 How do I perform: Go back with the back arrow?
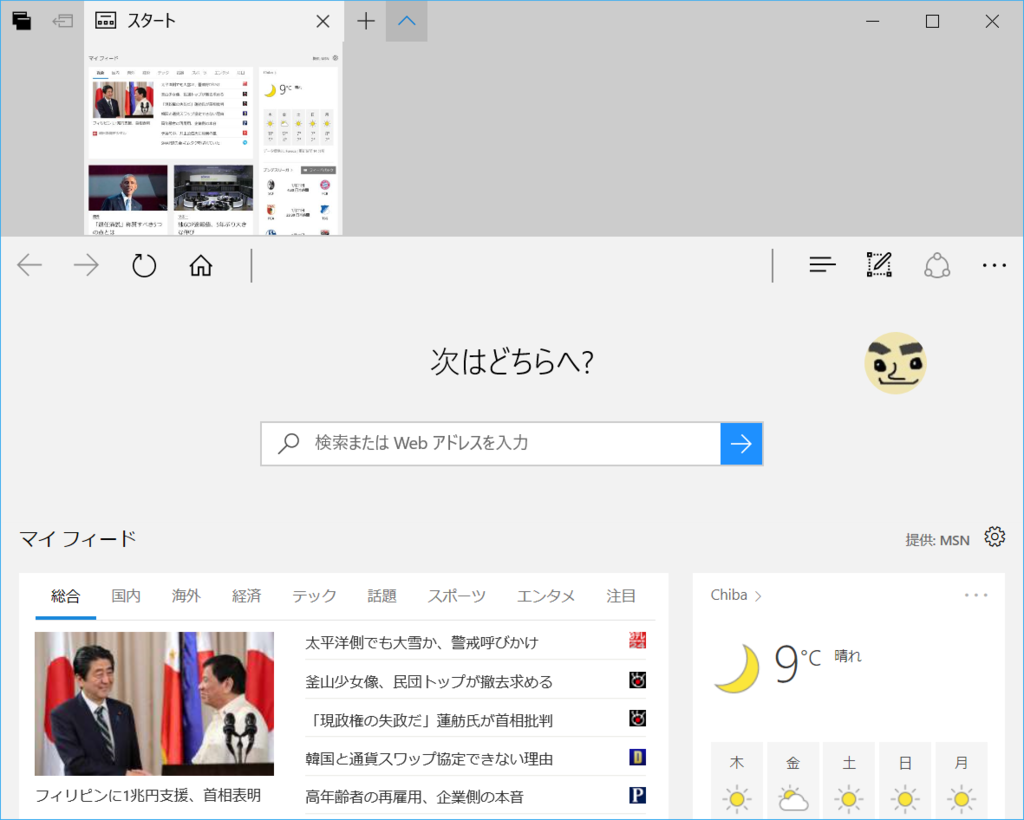coord(29,265)
